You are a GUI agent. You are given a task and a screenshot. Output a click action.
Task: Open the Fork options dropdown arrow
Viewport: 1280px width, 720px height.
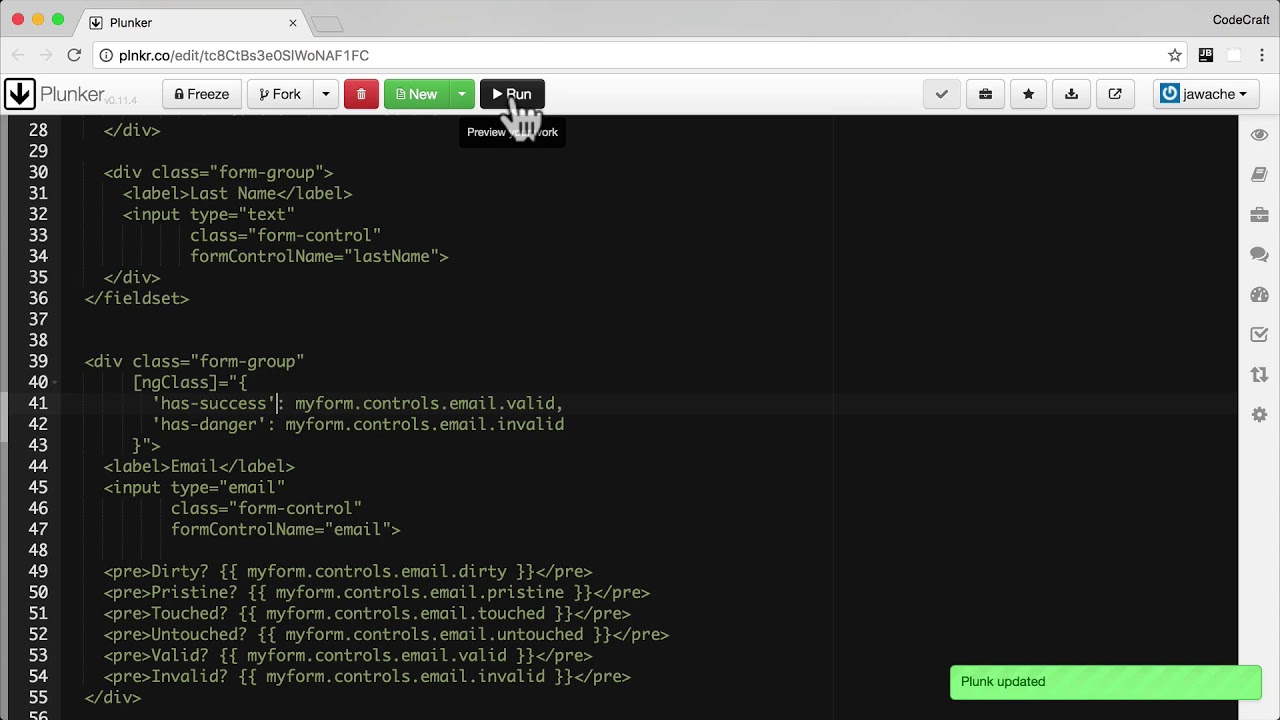click(325, 94)
